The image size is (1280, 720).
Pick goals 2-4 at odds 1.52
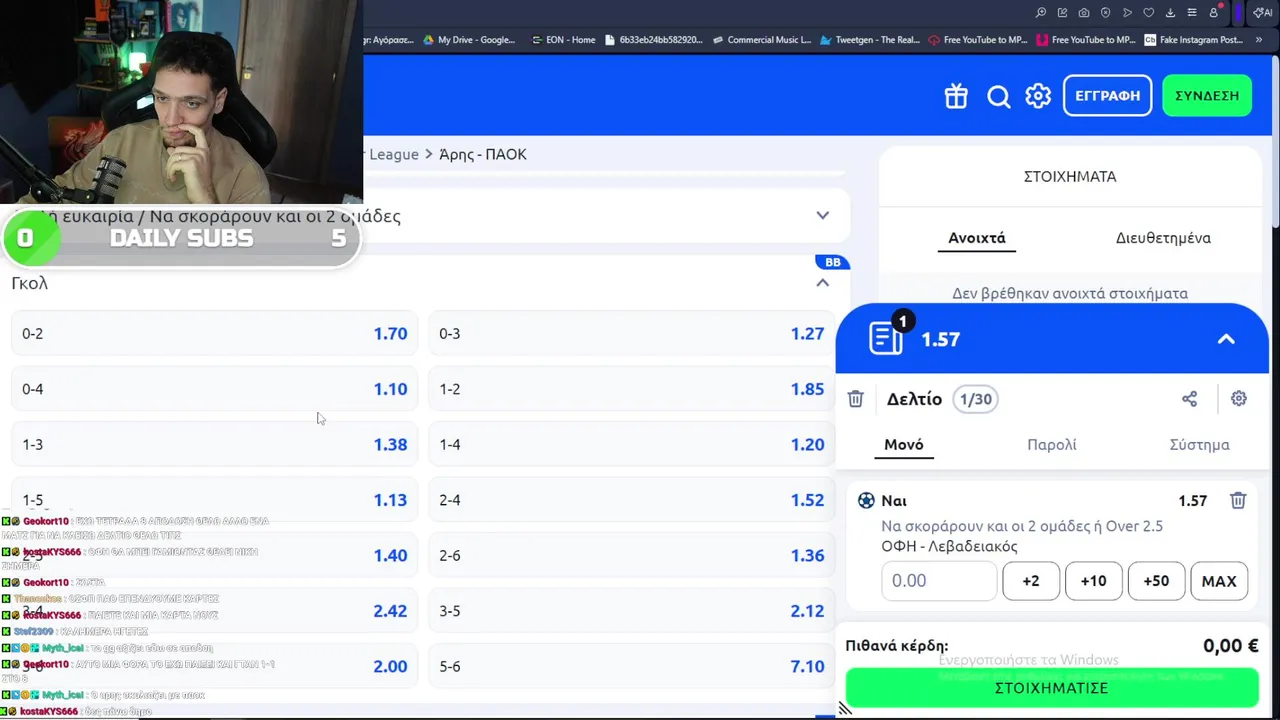point(632,500)
